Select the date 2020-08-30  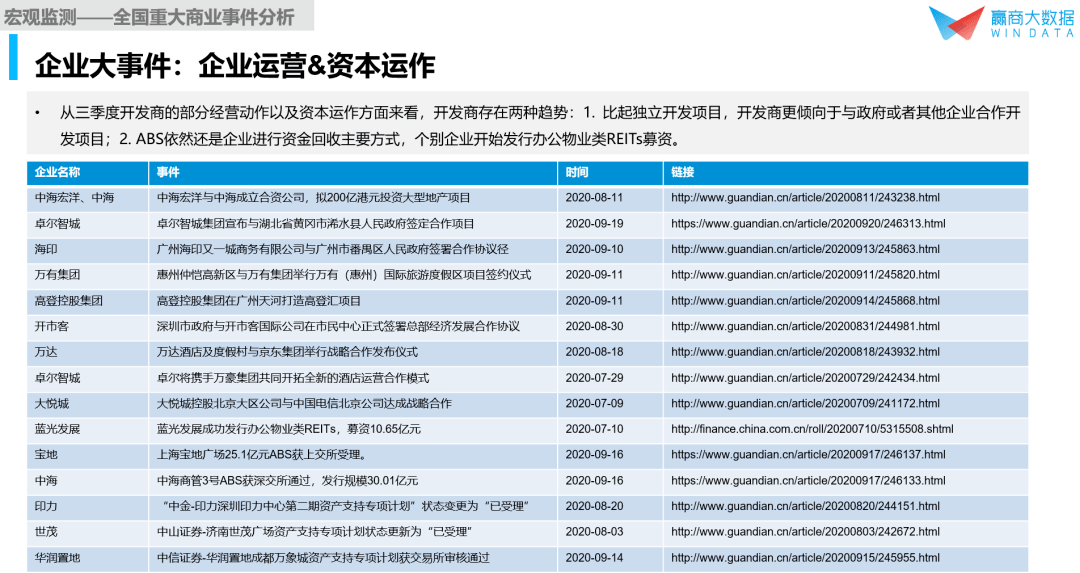(x=594, y=326)
